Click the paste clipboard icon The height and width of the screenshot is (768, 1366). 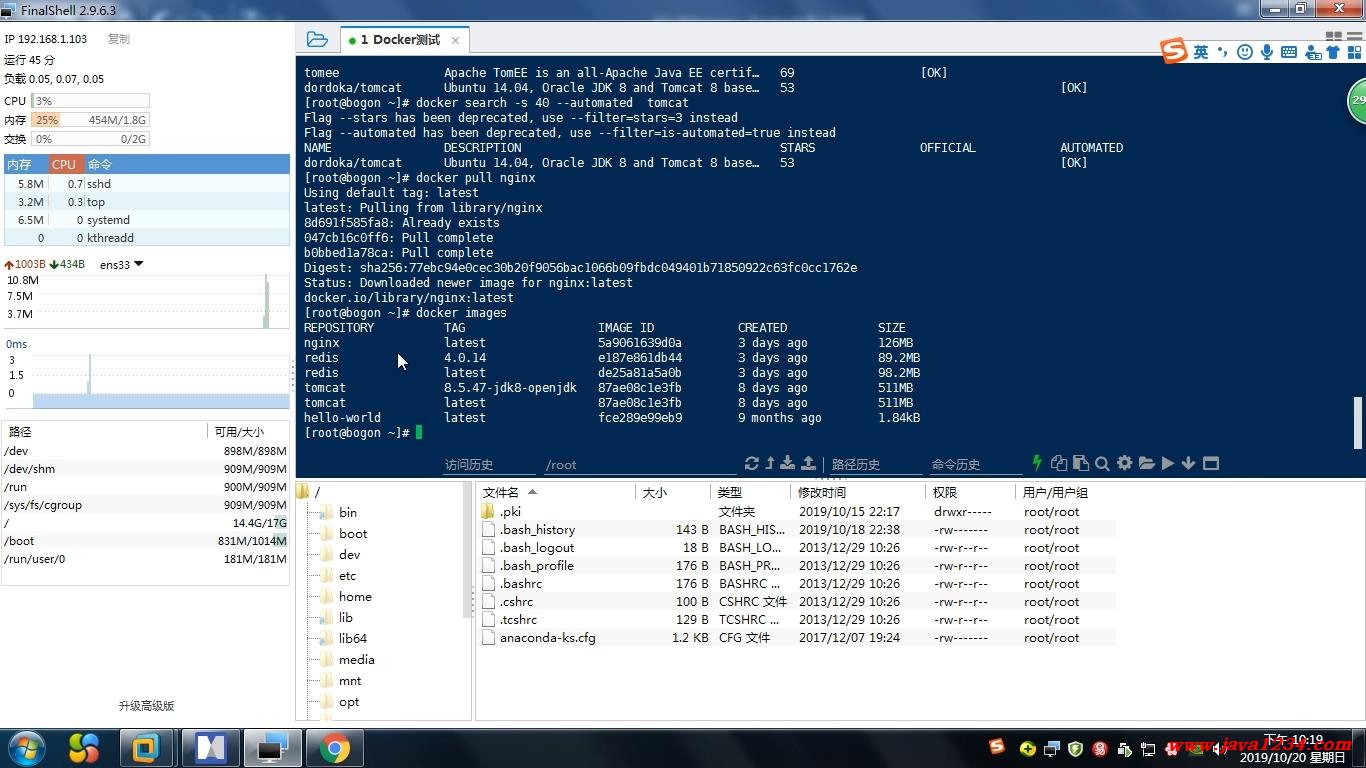pos(1080,463)
